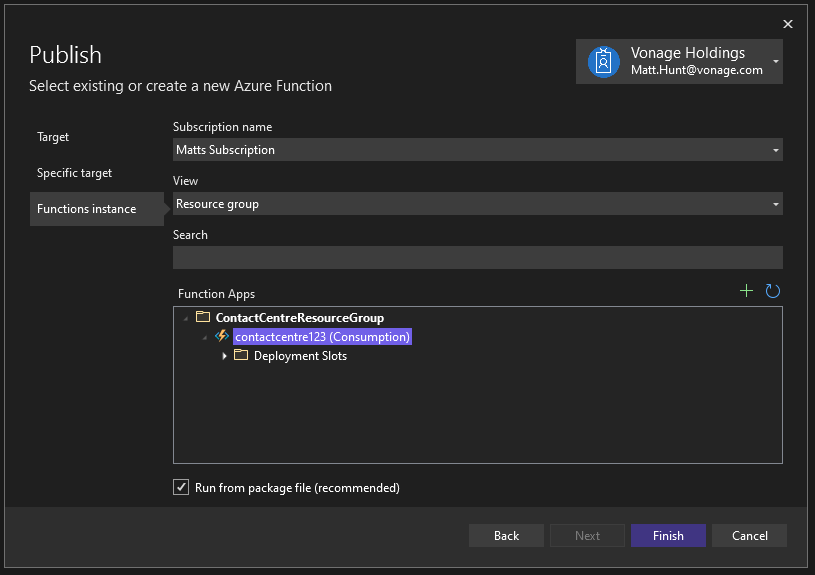The height and width of the screenshot is (575, 815).
Task: Toggle Run from package file checkbox
Action: tap(181, 487)
